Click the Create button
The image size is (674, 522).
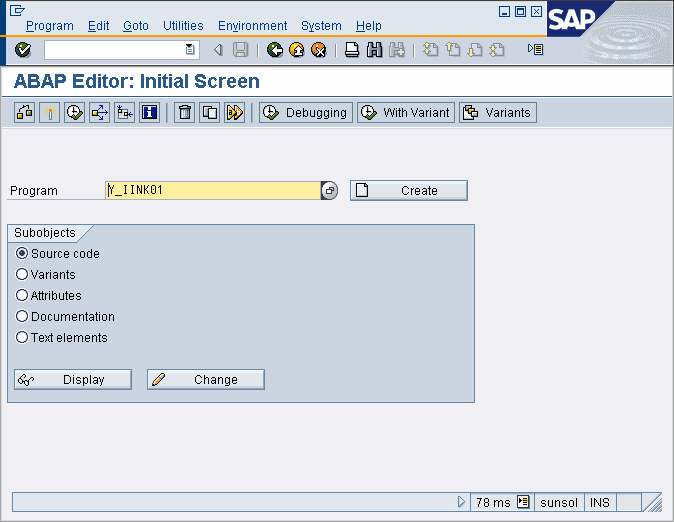tap(409, 190)
